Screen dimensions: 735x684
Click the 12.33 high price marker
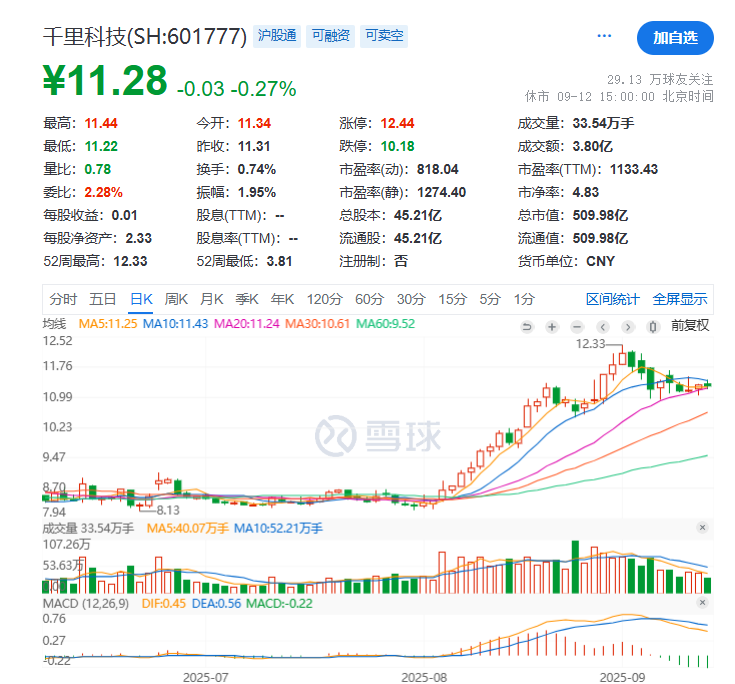click(591, 344)
